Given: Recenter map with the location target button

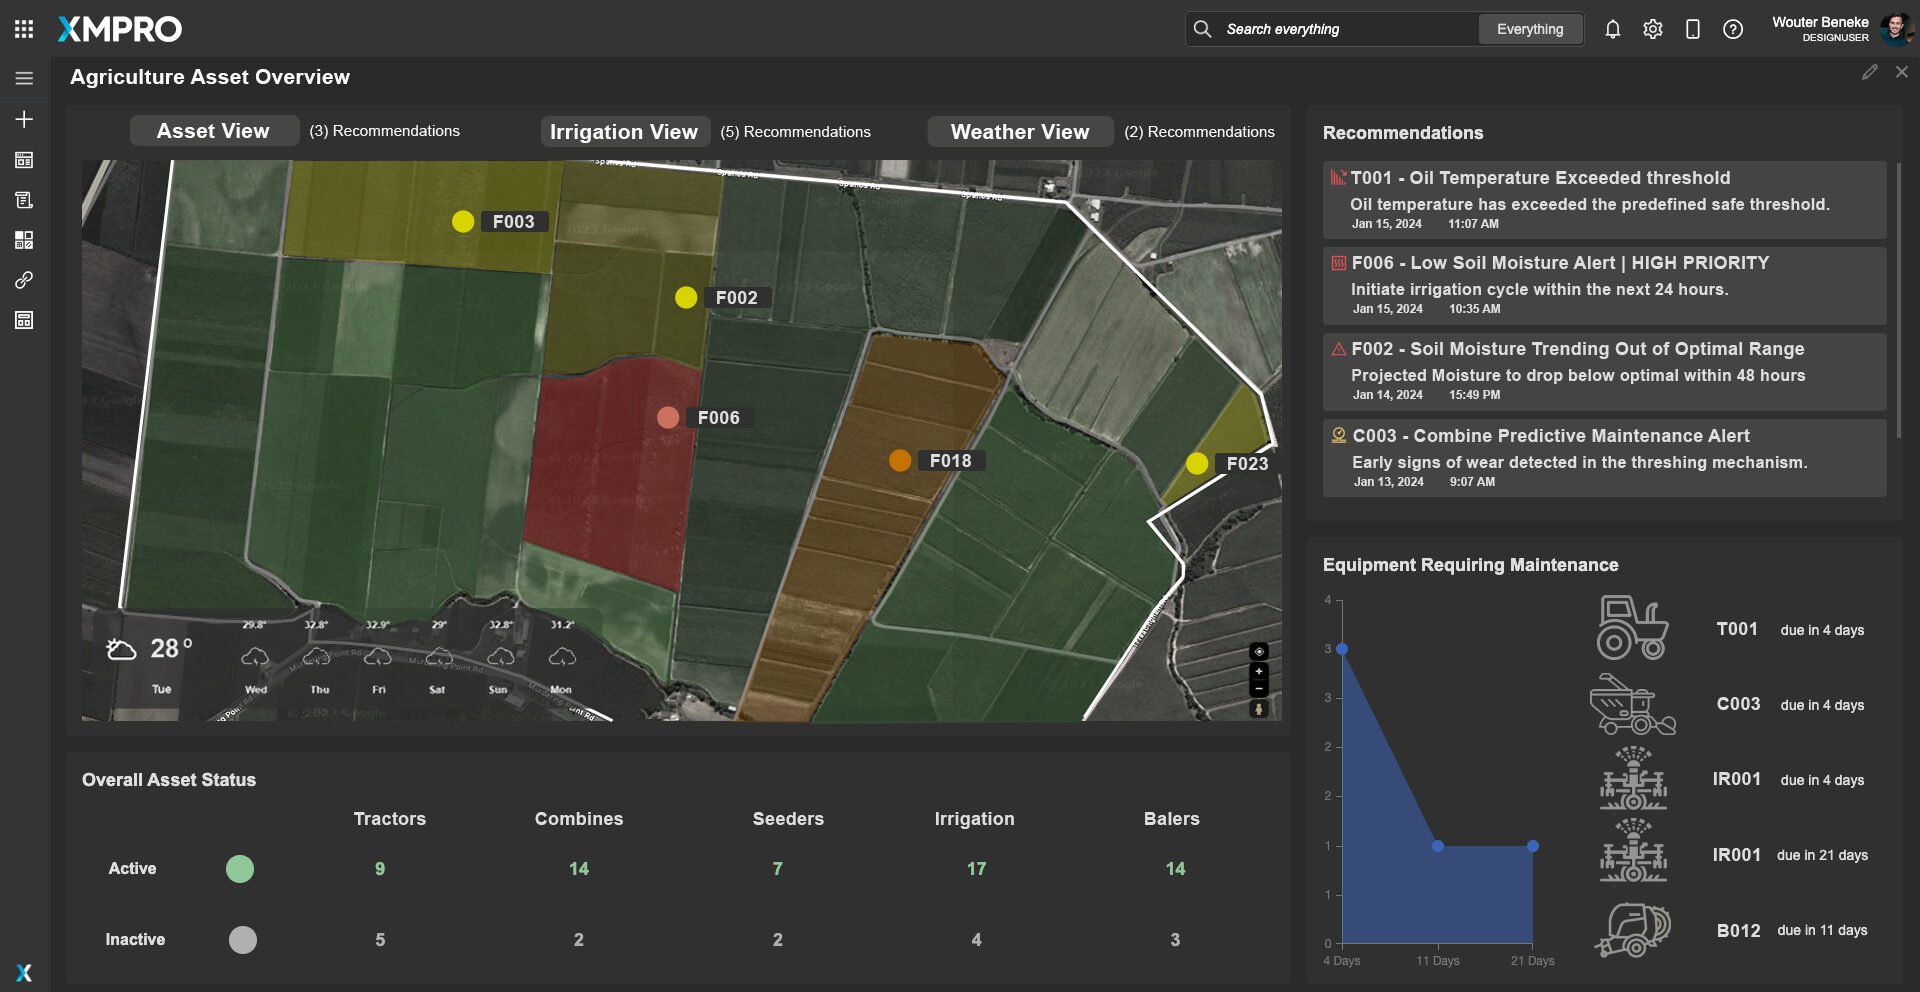Looking at the screenshot, I should pos(1259,651).
